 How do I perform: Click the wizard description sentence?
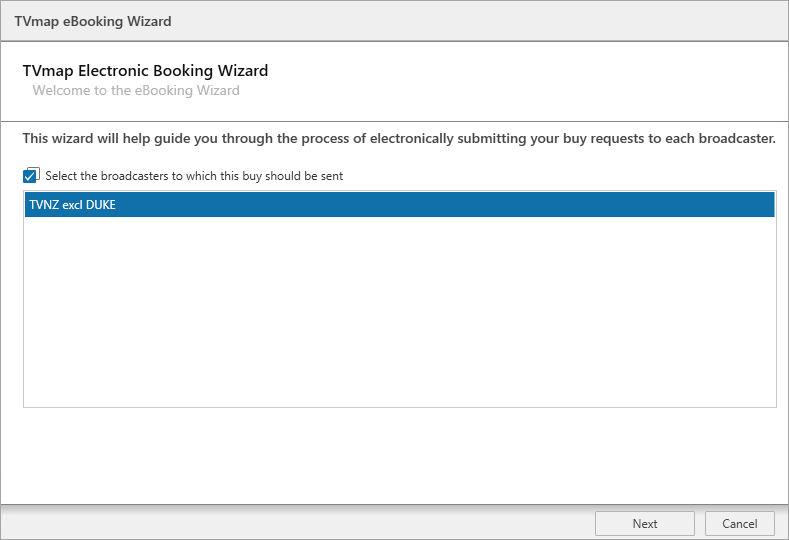pyautogui.click(x=399, y=138)
